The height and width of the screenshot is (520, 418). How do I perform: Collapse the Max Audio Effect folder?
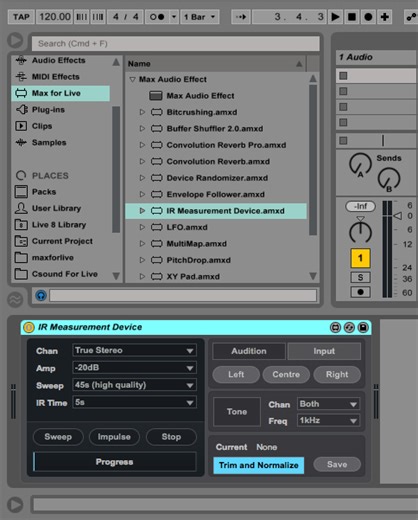(132, 80)
